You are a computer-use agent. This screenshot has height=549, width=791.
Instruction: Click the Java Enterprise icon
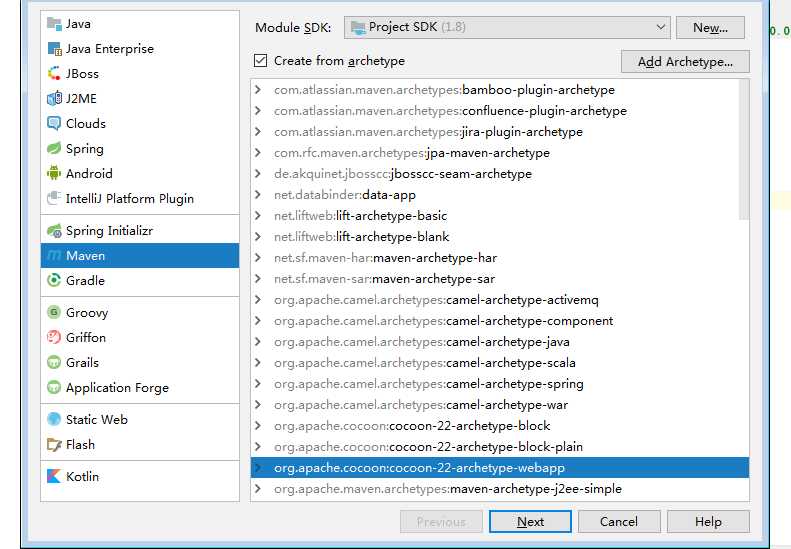(54, 49)
